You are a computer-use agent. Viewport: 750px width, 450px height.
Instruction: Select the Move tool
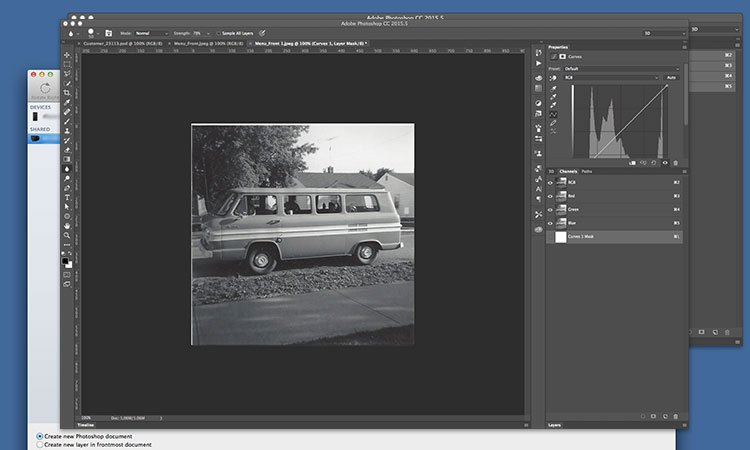67,54
